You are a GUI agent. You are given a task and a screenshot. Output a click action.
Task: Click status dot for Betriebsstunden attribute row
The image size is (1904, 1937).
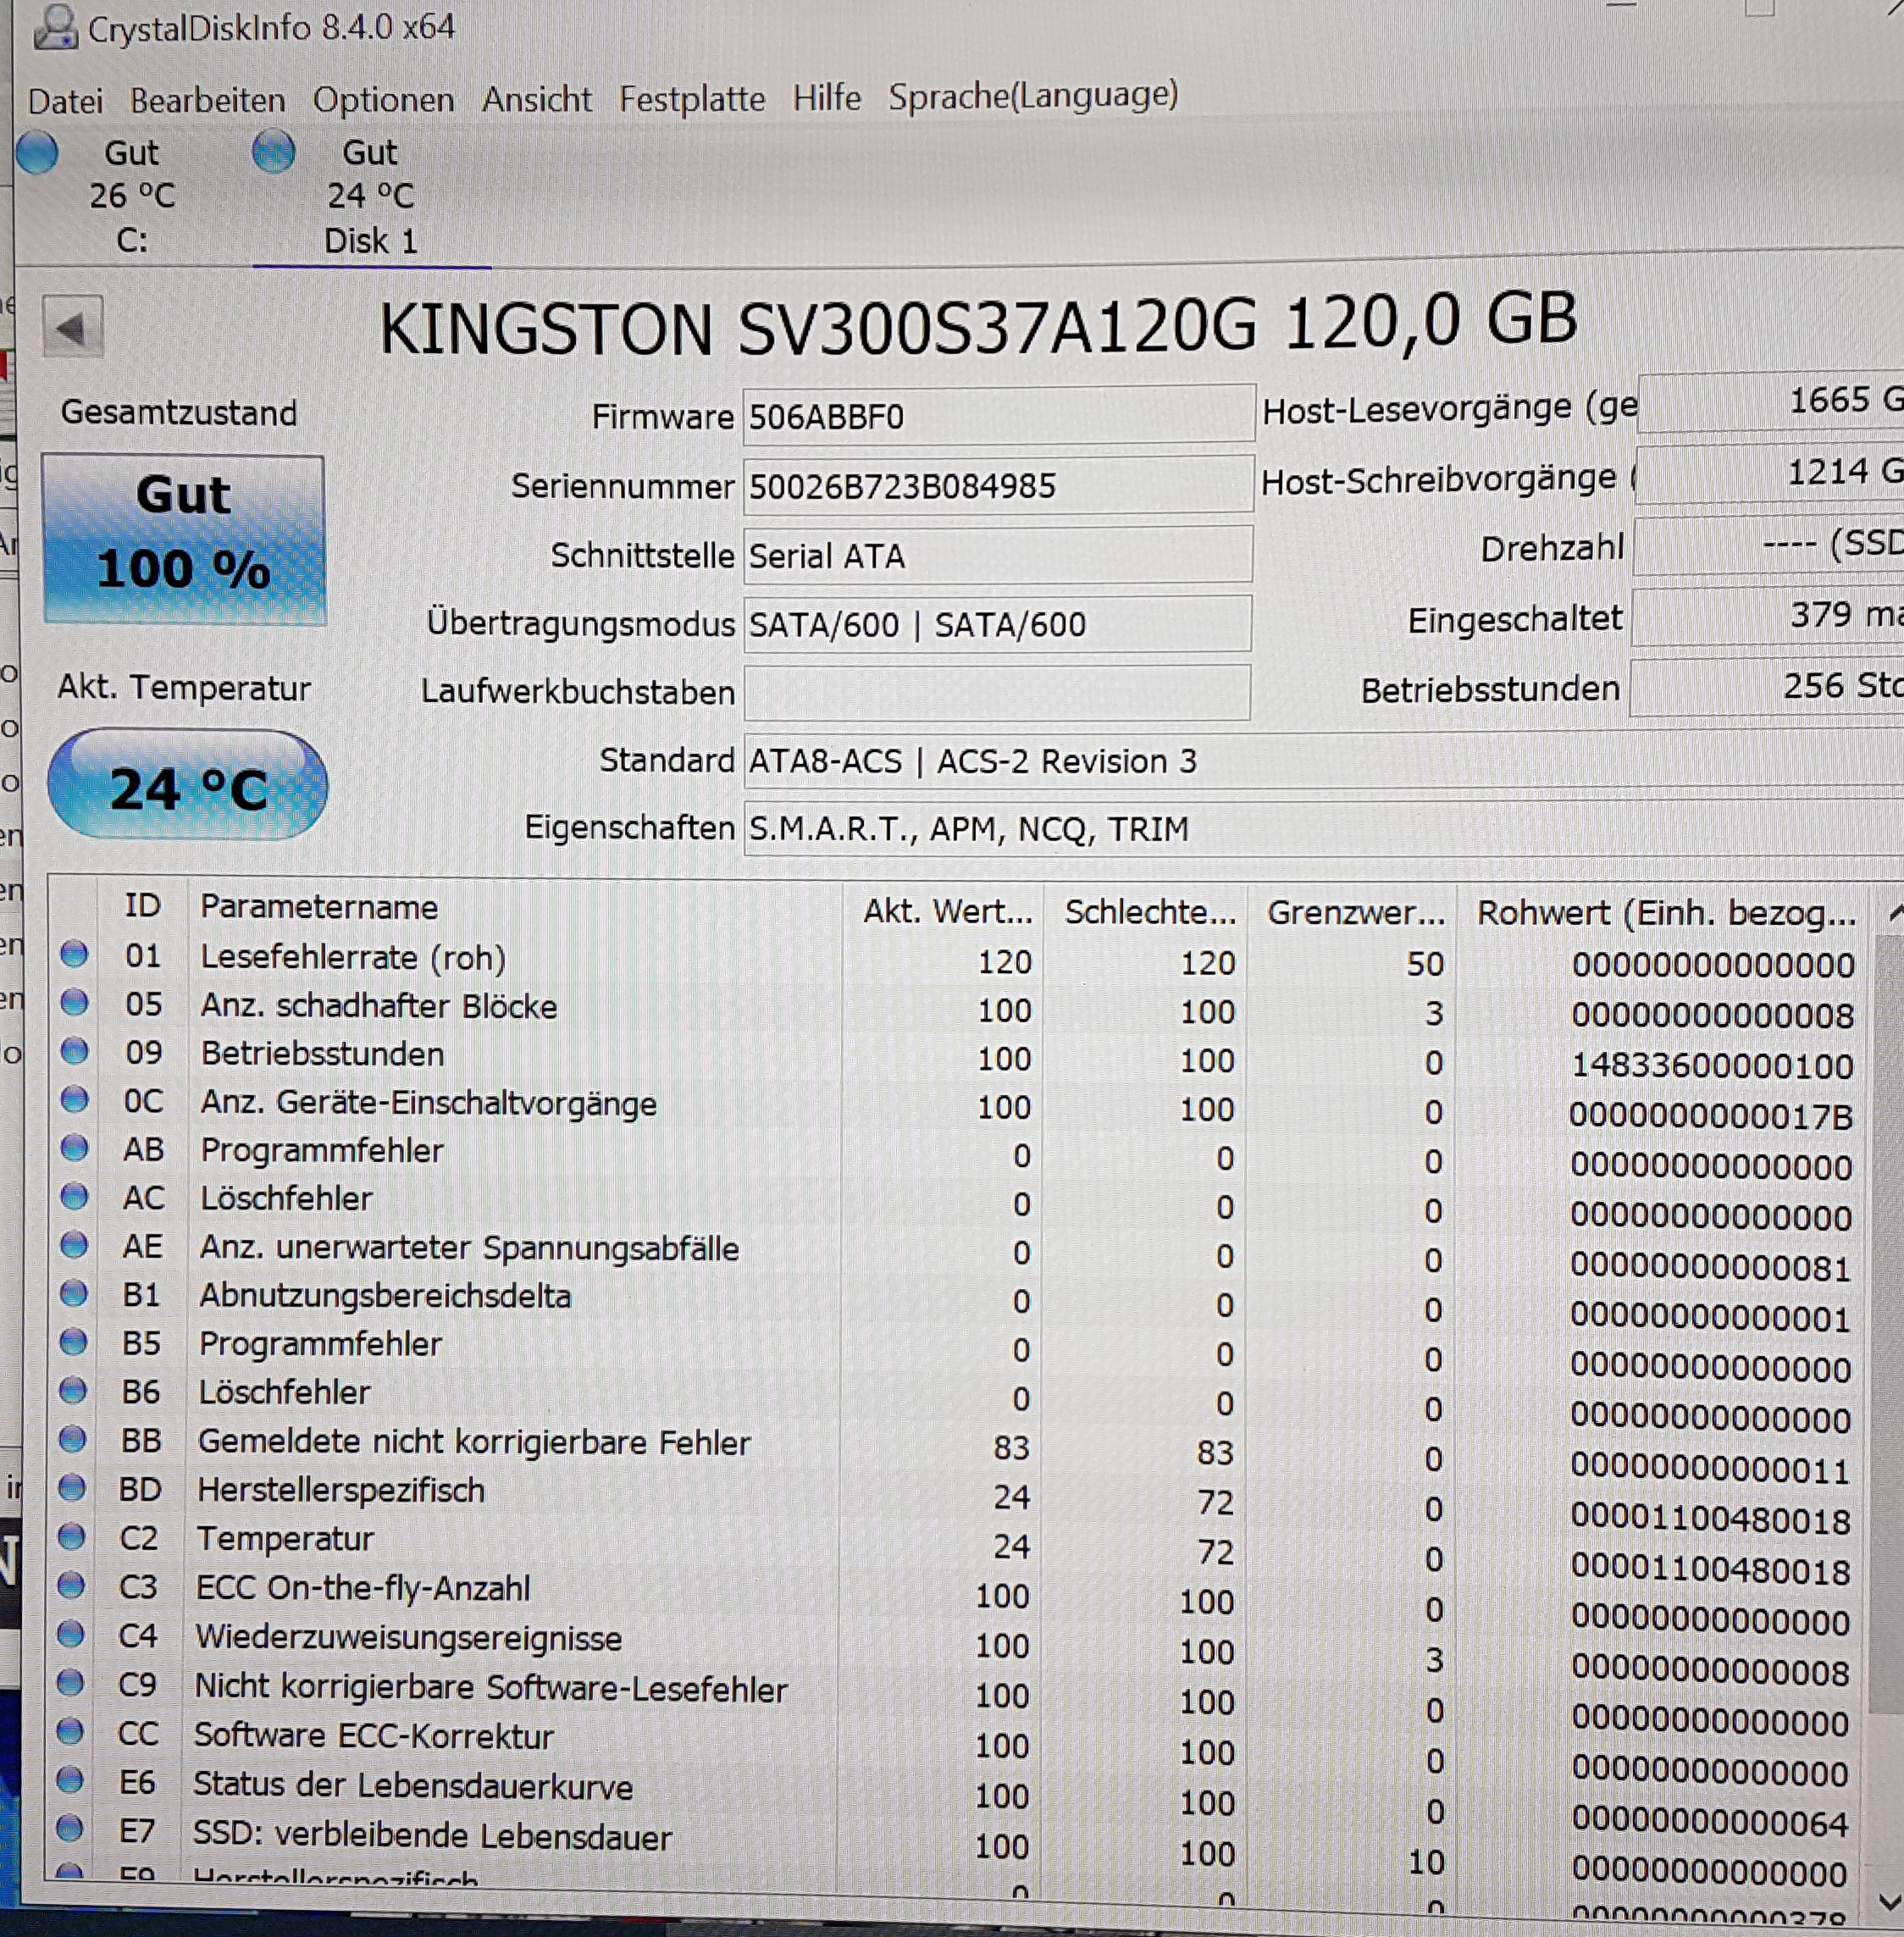pyautogui.click(x=74, y=1052)
